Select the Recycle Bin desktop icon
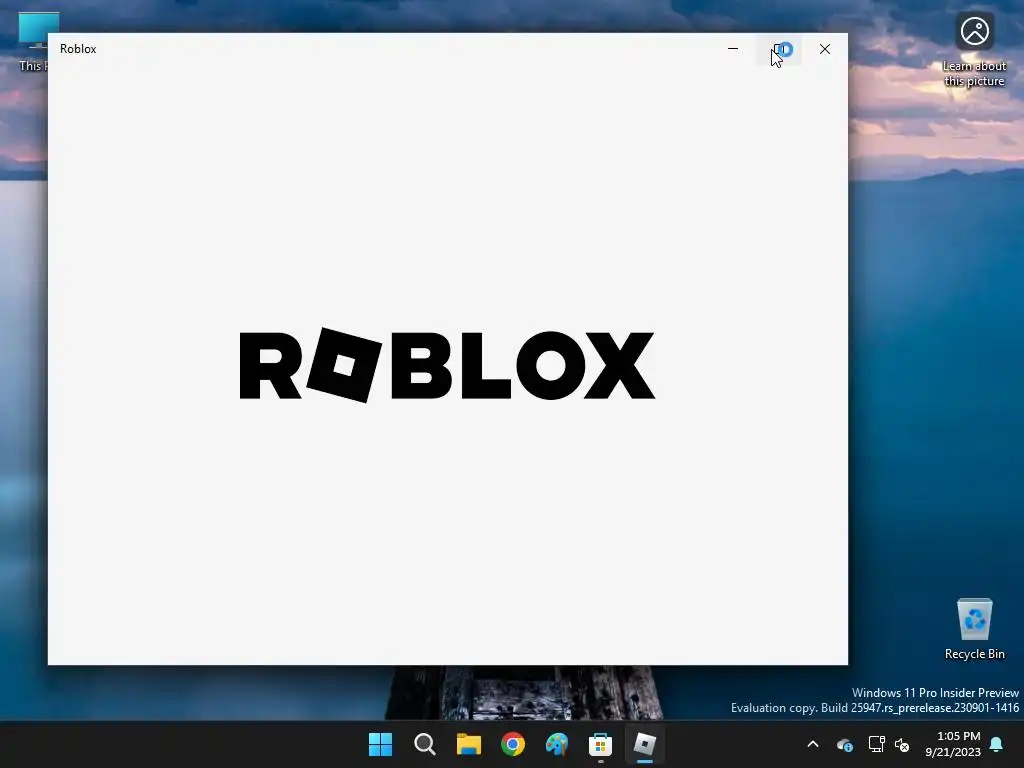 coord(974,628)
